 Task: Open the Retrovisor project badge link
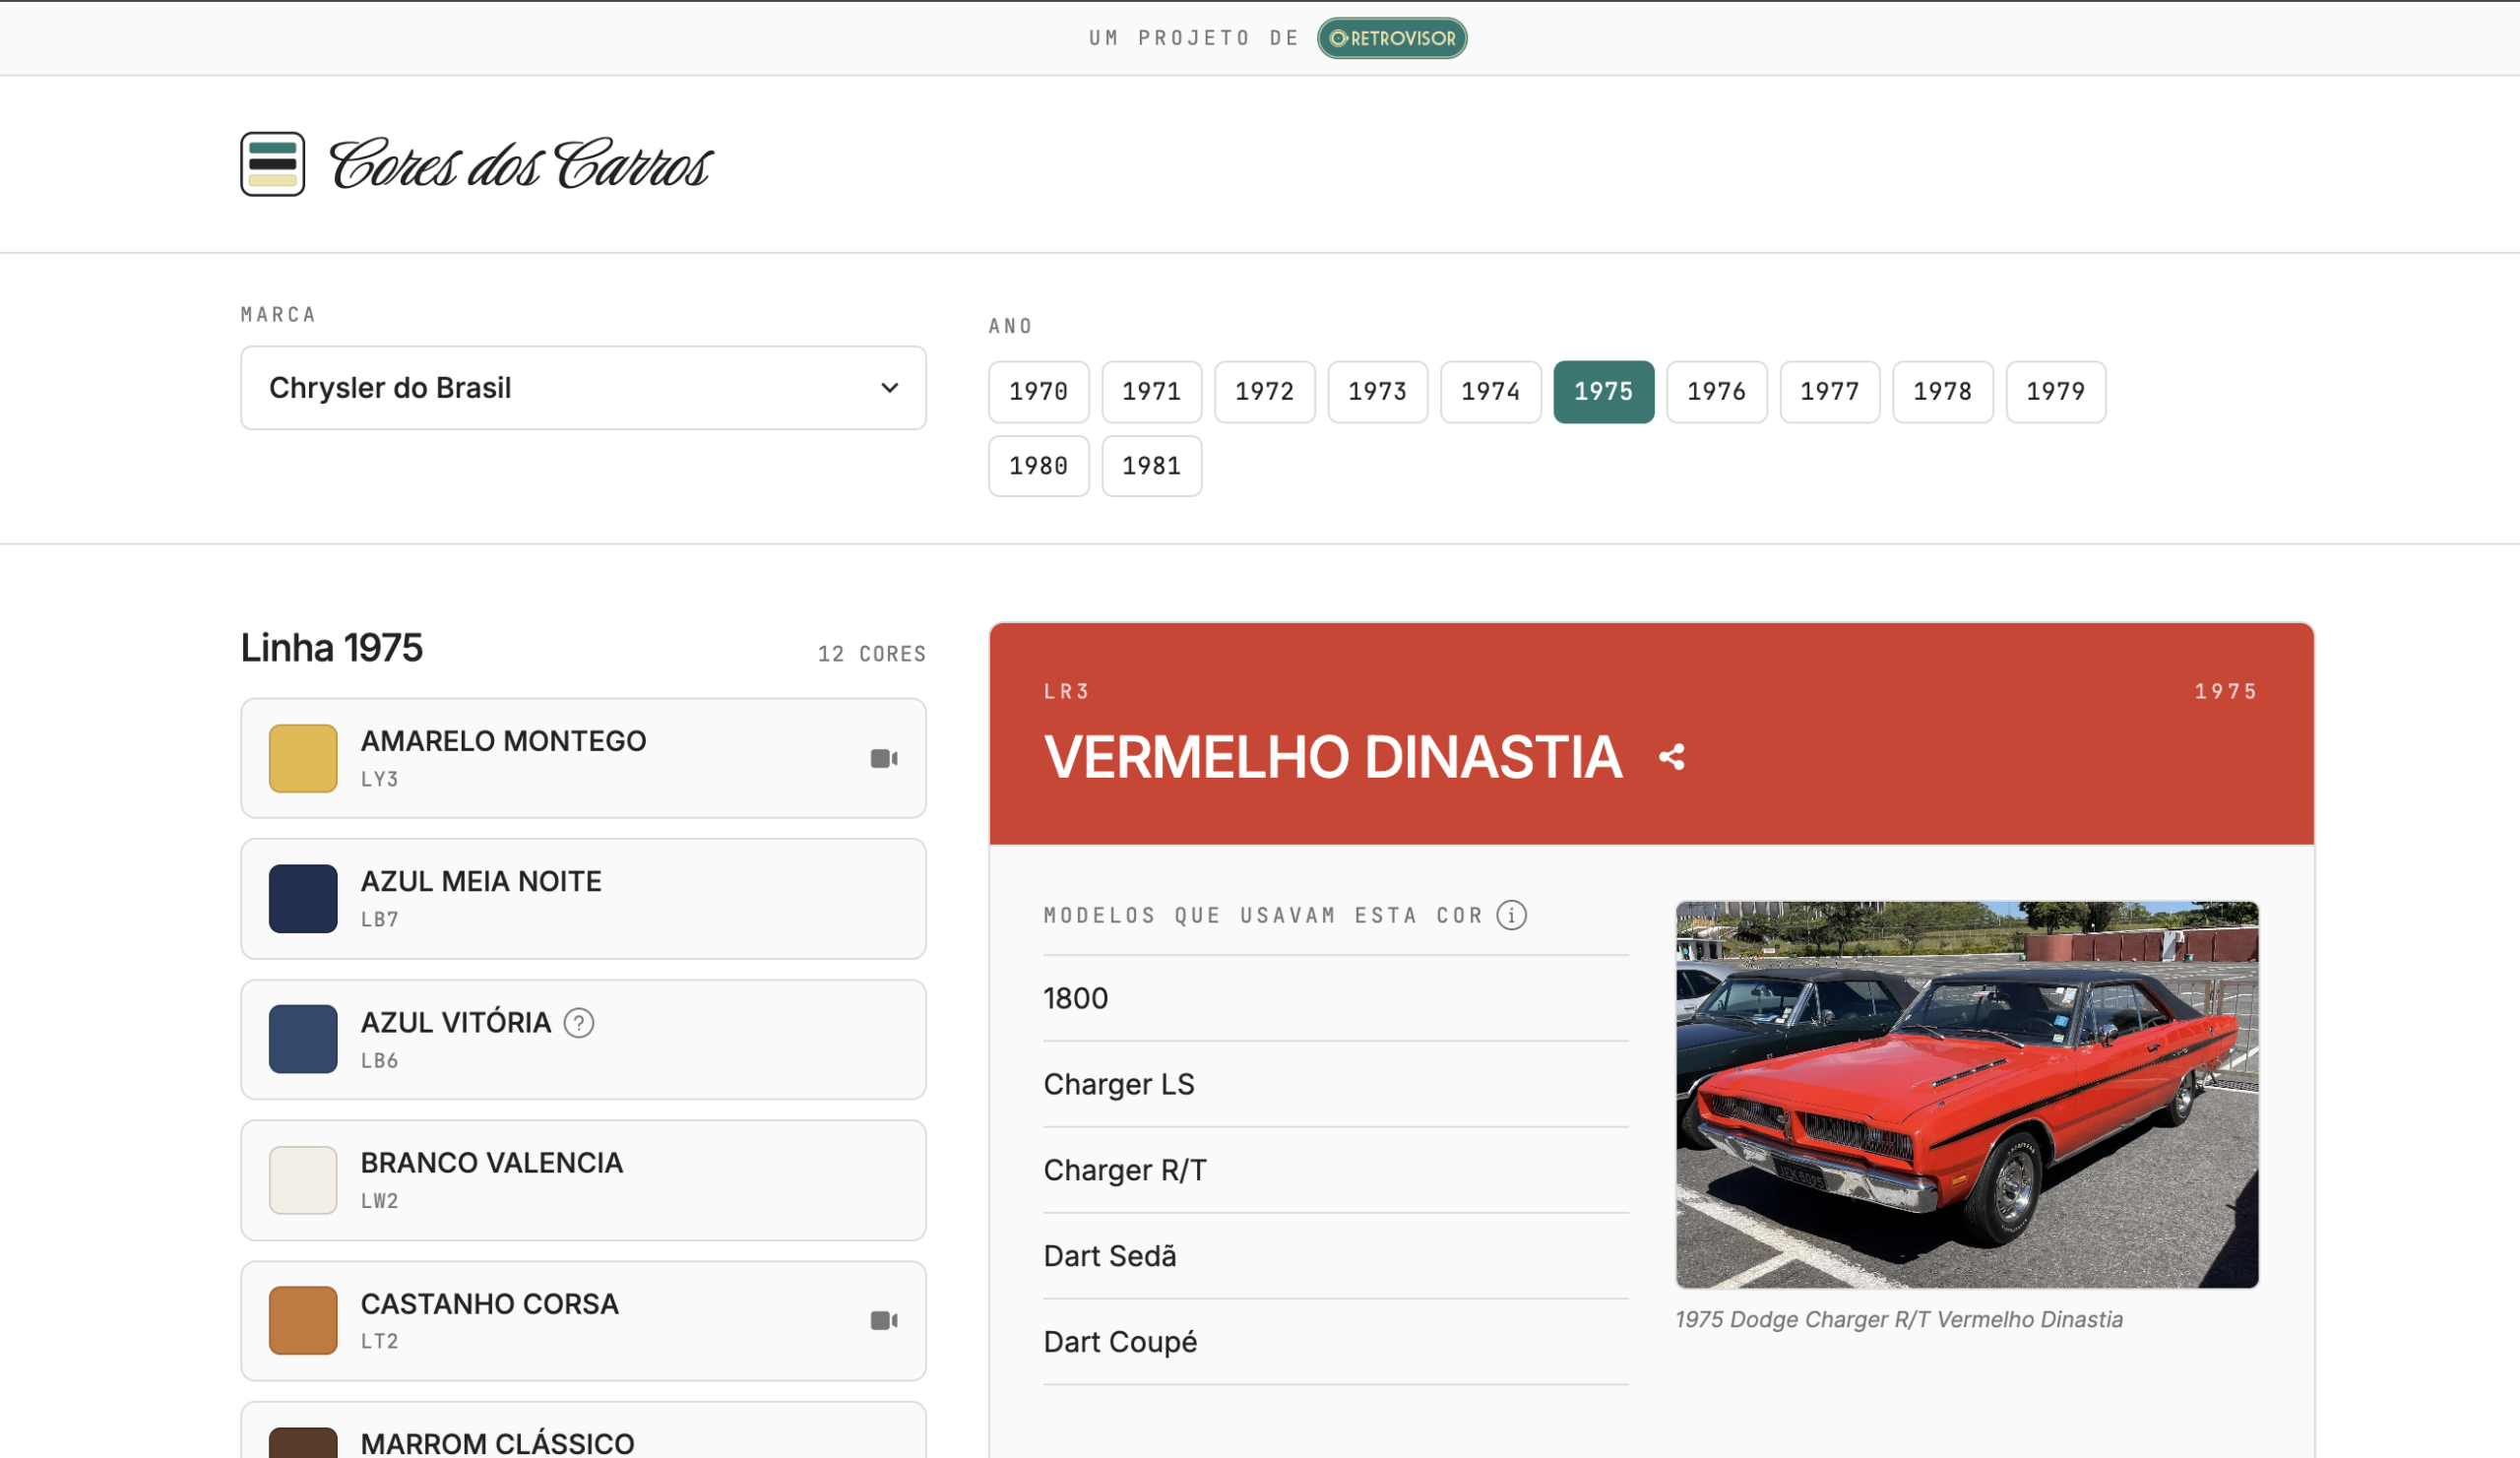[1391, 38]
